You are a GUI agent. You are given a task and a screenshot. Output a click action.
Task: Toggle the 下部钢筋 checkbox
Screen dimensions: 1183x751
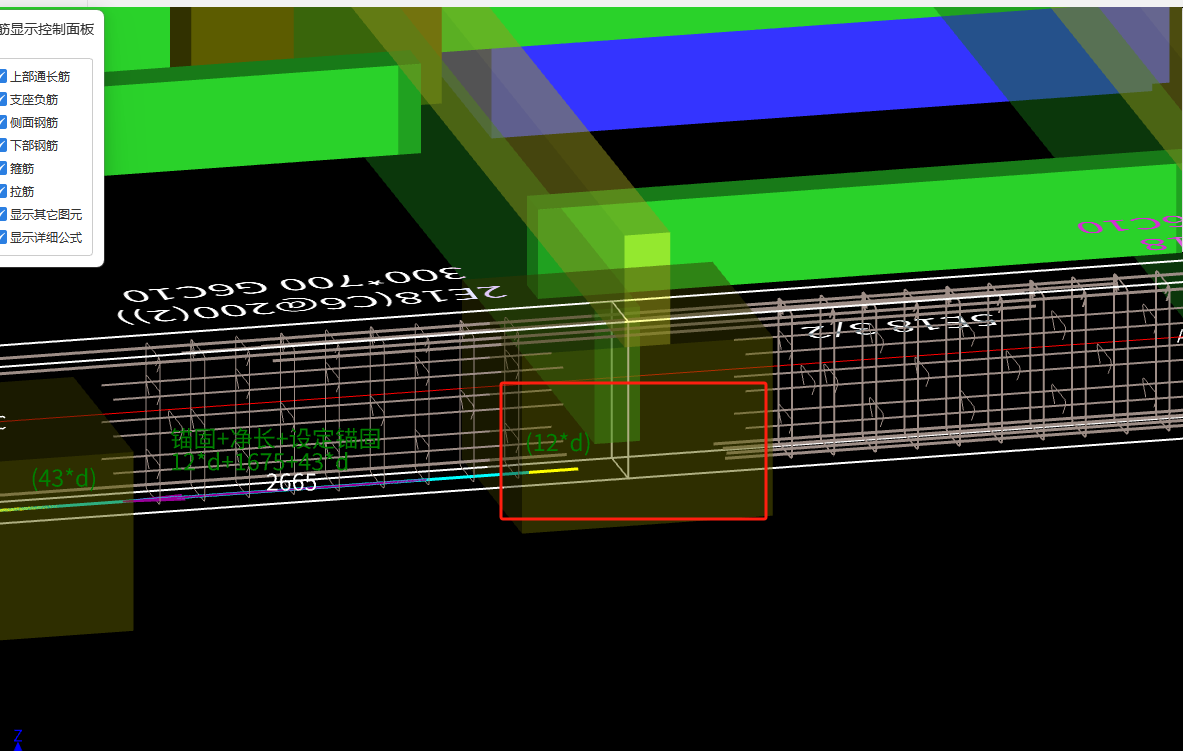coord(3,145)
